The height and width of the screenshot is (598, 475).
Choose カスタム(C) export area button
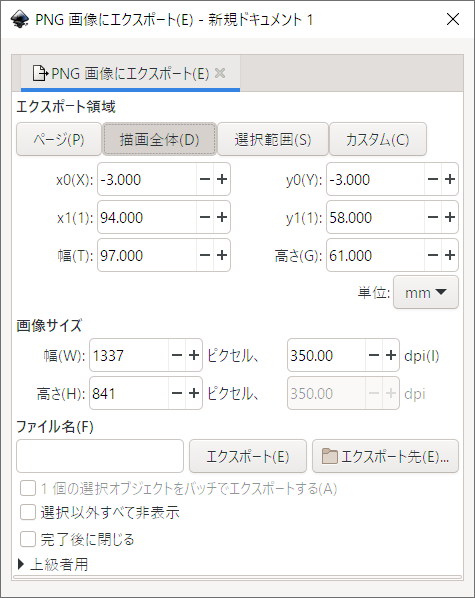[378, 139]
